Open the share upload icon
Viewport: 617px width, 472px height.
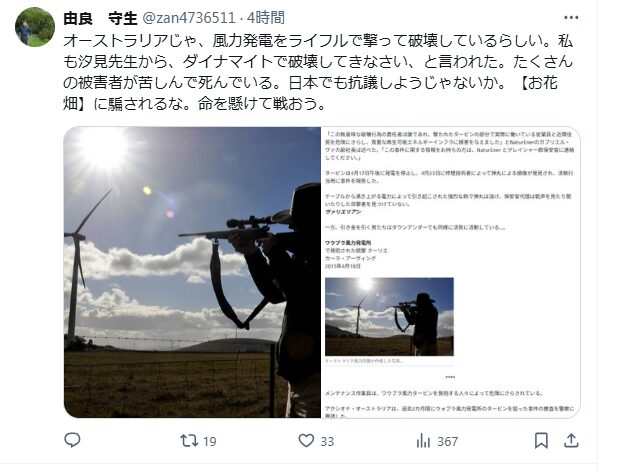tap(571, 441)
